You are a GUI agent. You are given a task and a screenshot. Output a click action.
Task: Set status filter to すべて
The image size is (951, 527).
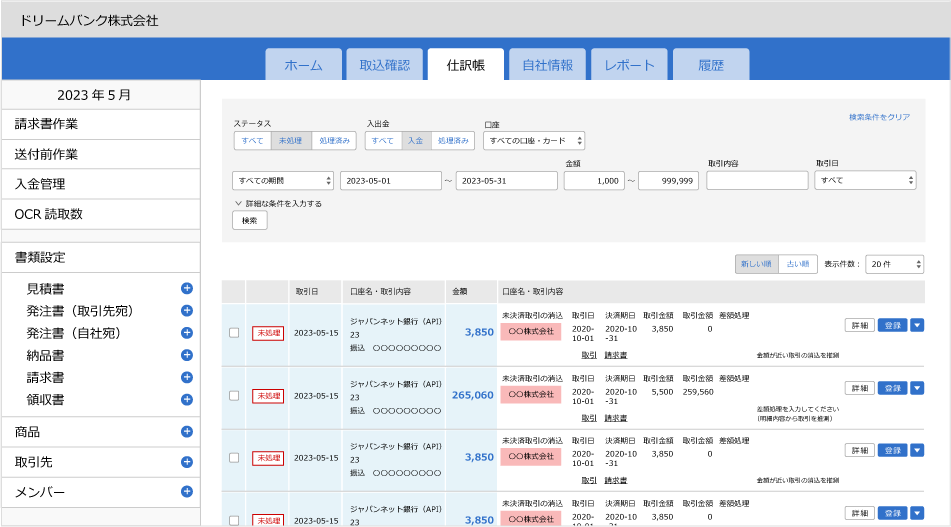tap(253, 141)
